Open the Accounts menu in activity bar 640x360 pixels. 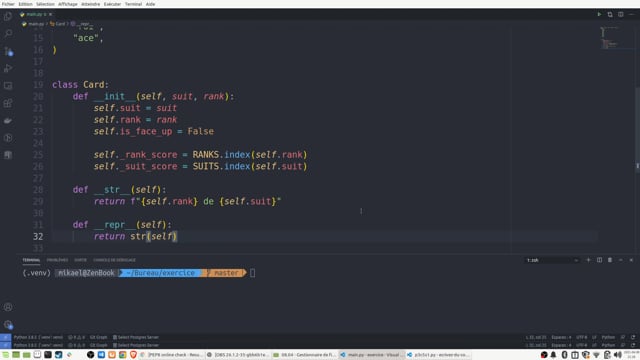(8, 307)
